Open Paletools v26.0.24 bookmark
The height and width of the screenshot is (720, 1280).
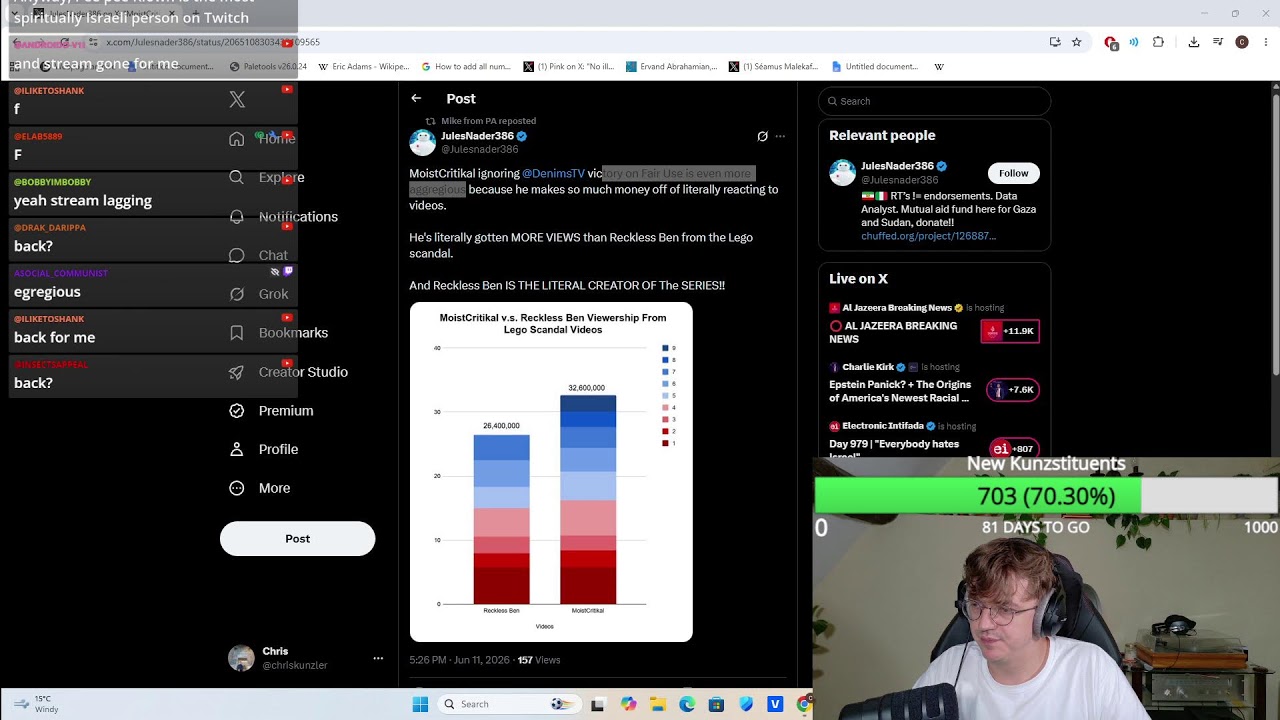(x=268, y=67)
